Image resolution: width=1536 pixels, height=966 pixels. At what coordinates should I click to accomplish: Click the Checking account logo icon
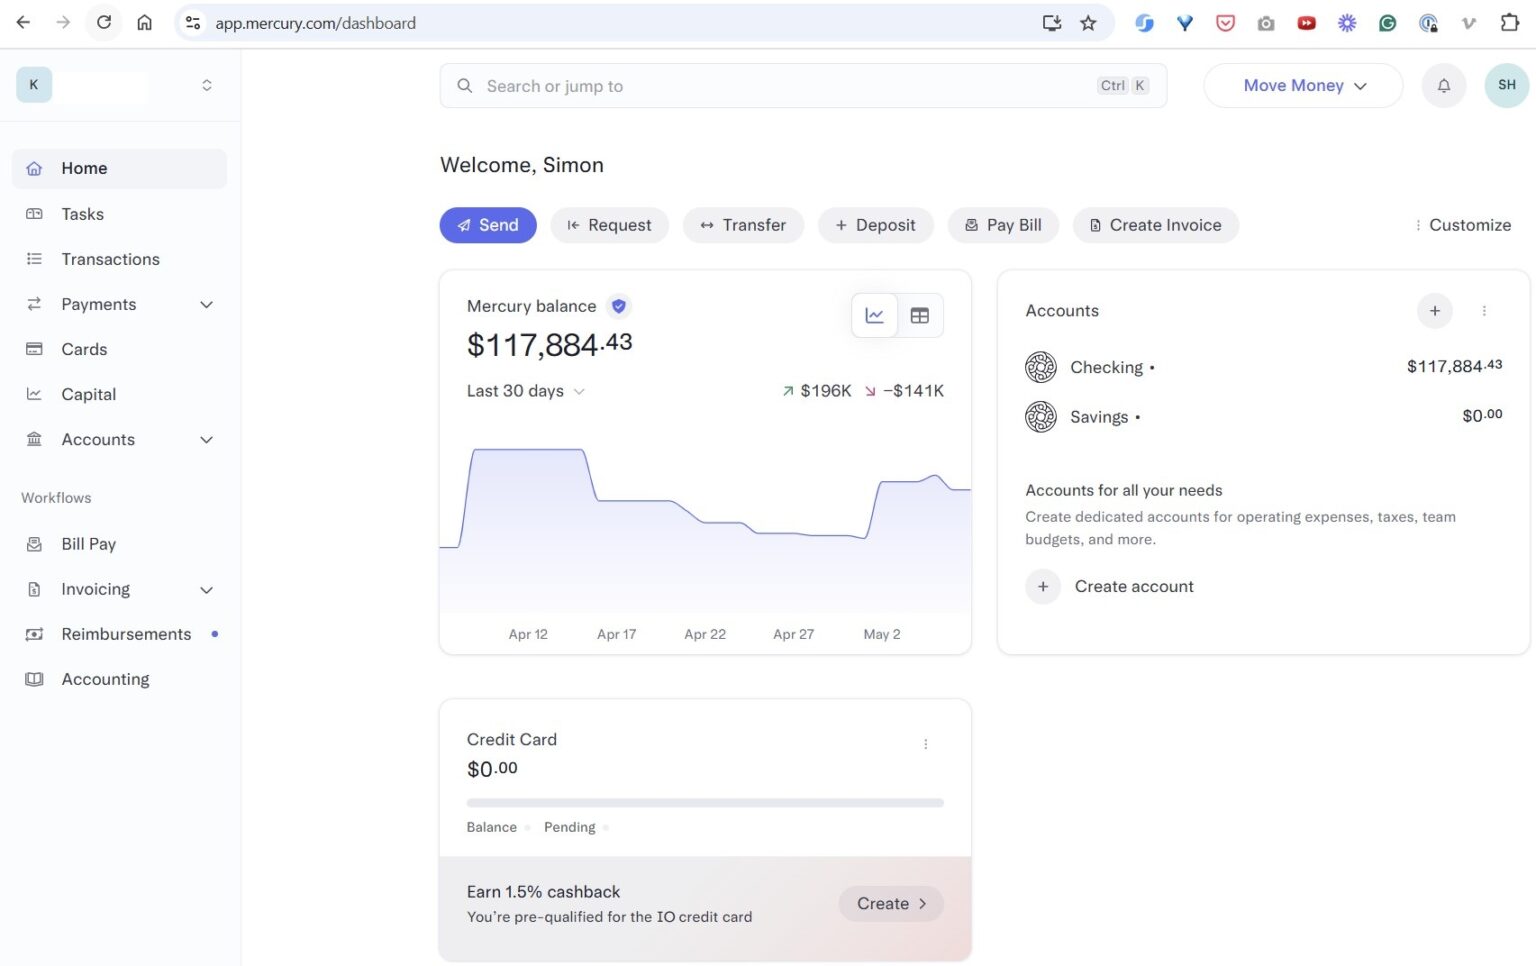click(x=1040, y=367)
